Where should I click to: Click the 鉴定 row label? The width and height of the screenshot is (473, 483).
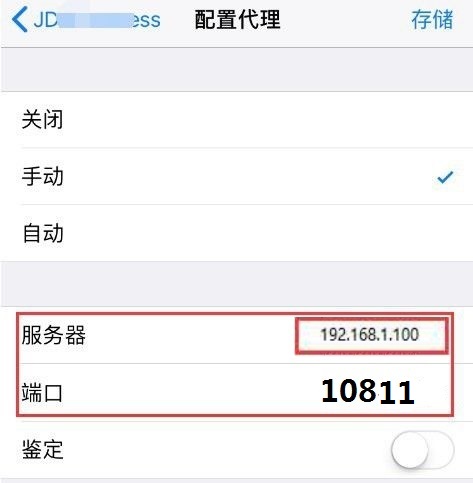point(42,450)
